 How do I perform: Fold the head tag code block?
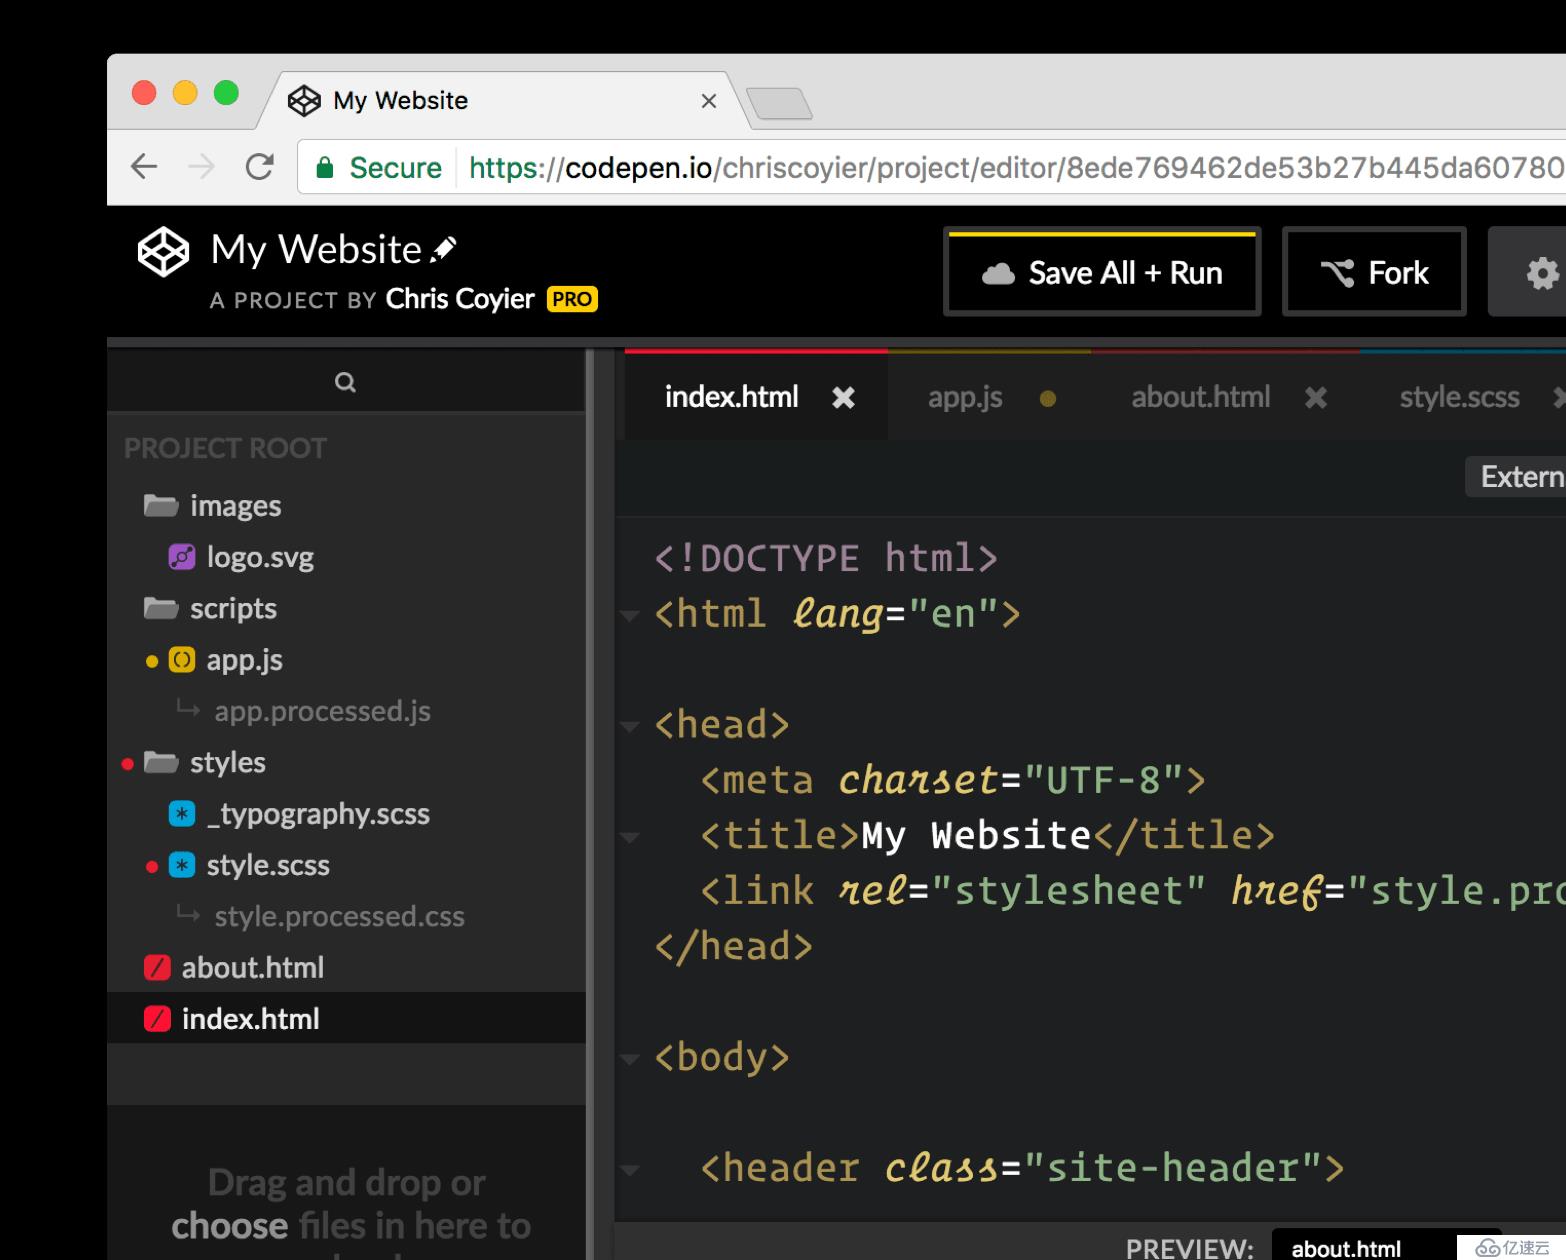click(x=630, y=726)
